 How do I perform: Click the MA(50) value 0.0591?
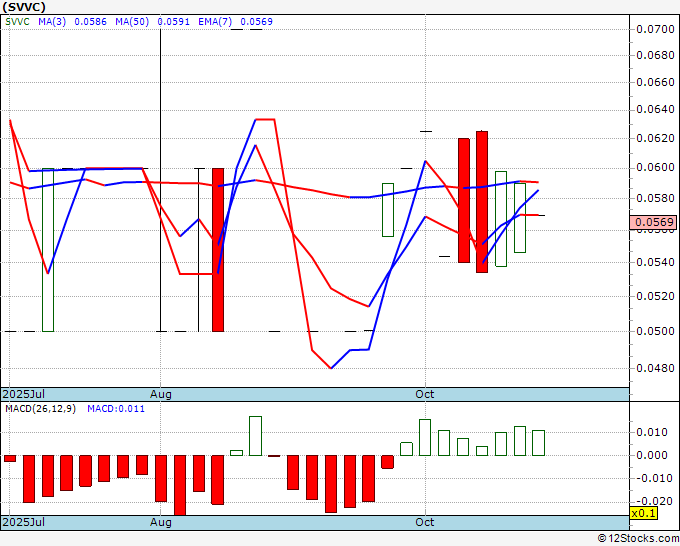(173, 22)
